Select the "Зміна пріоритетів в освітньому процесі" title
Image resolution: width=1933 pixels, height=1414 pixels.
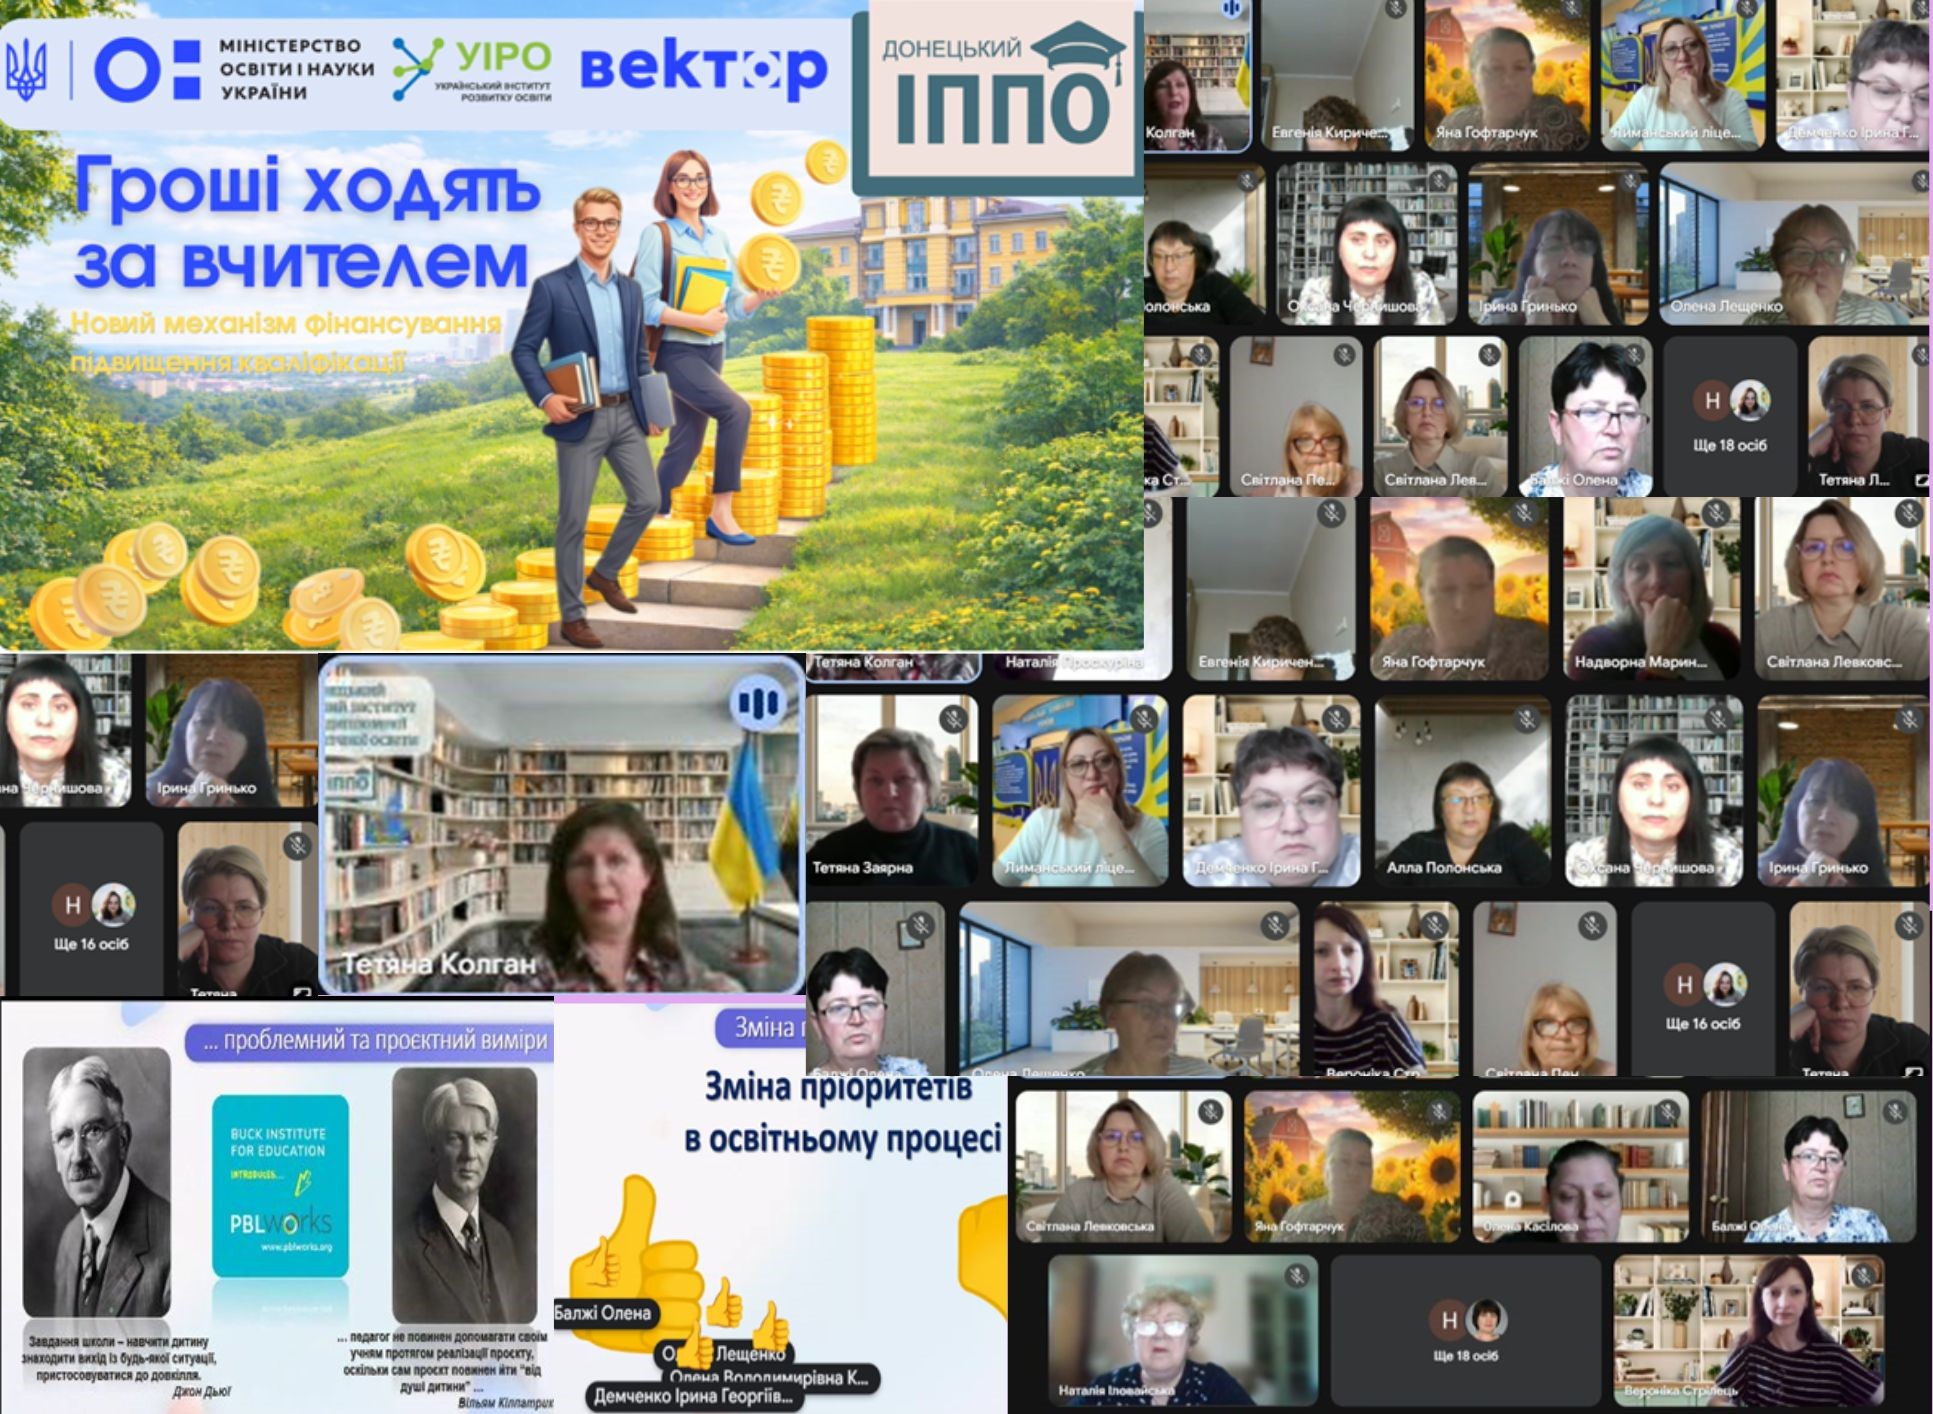point(843,1112)
